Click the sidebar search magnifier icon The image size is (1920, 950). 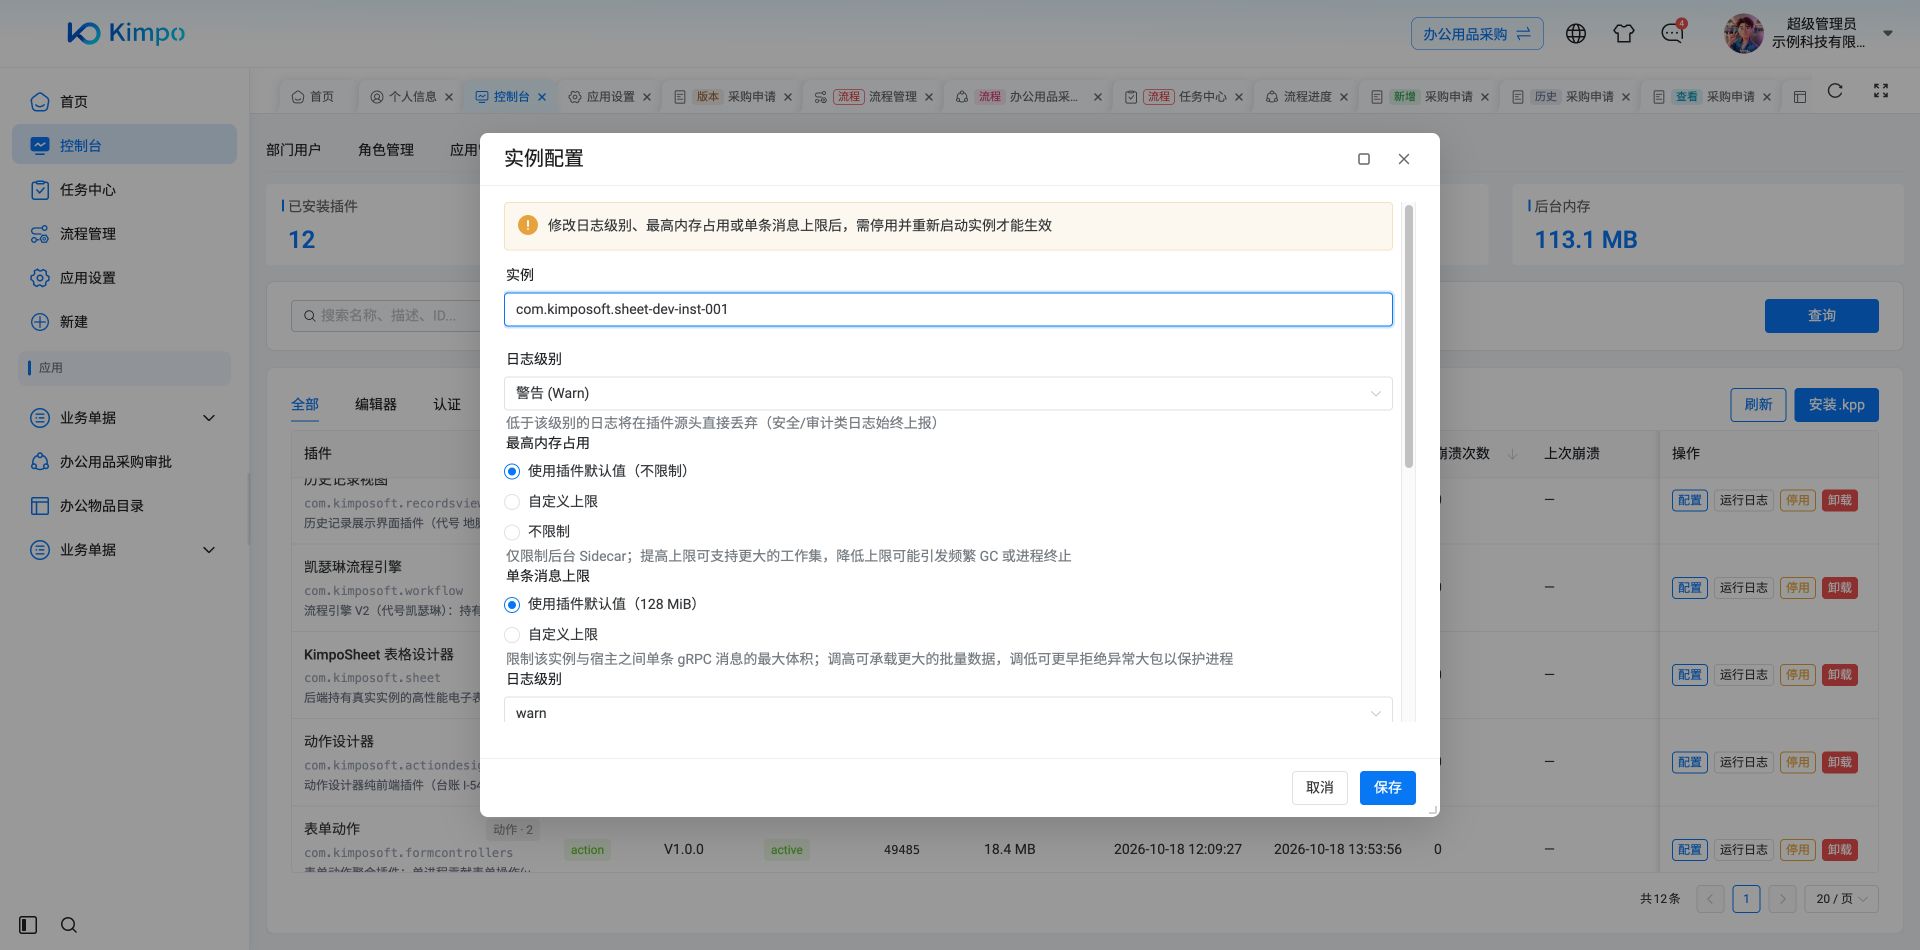pyautogui.click(x=69, y=925)
